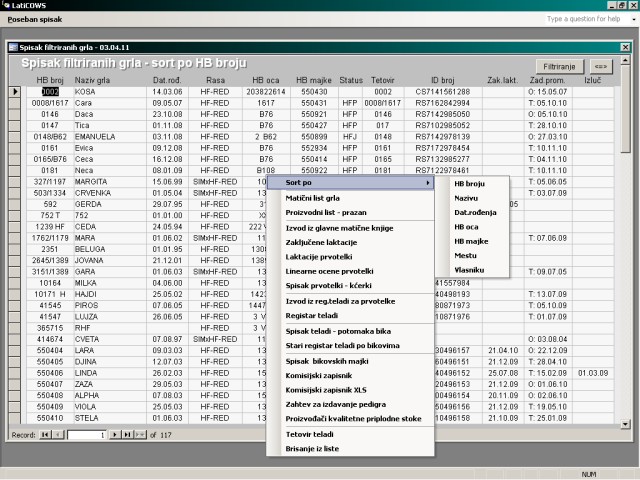Viewport: 640px width, 480px height.
Task: Click Komisijski zapisnik XLS entry
Action: [x=325, y=389]
